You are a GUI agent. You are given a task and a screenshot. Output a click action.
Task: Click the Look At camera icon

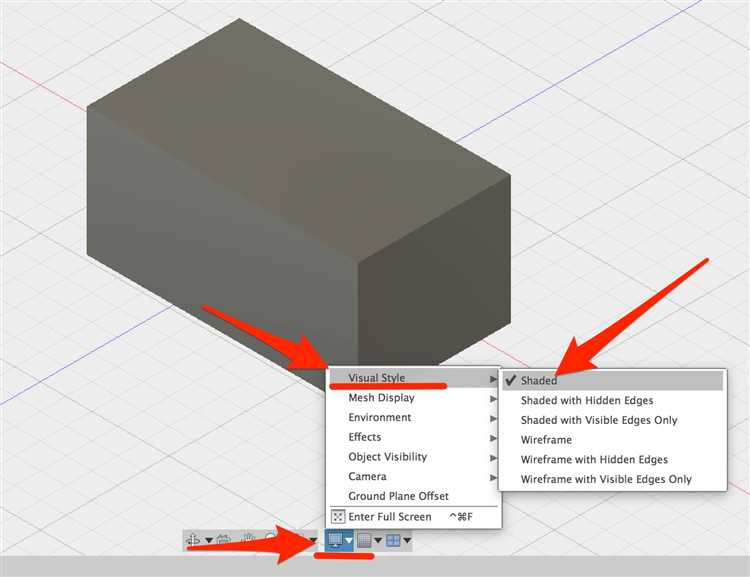tap(222, 541)
